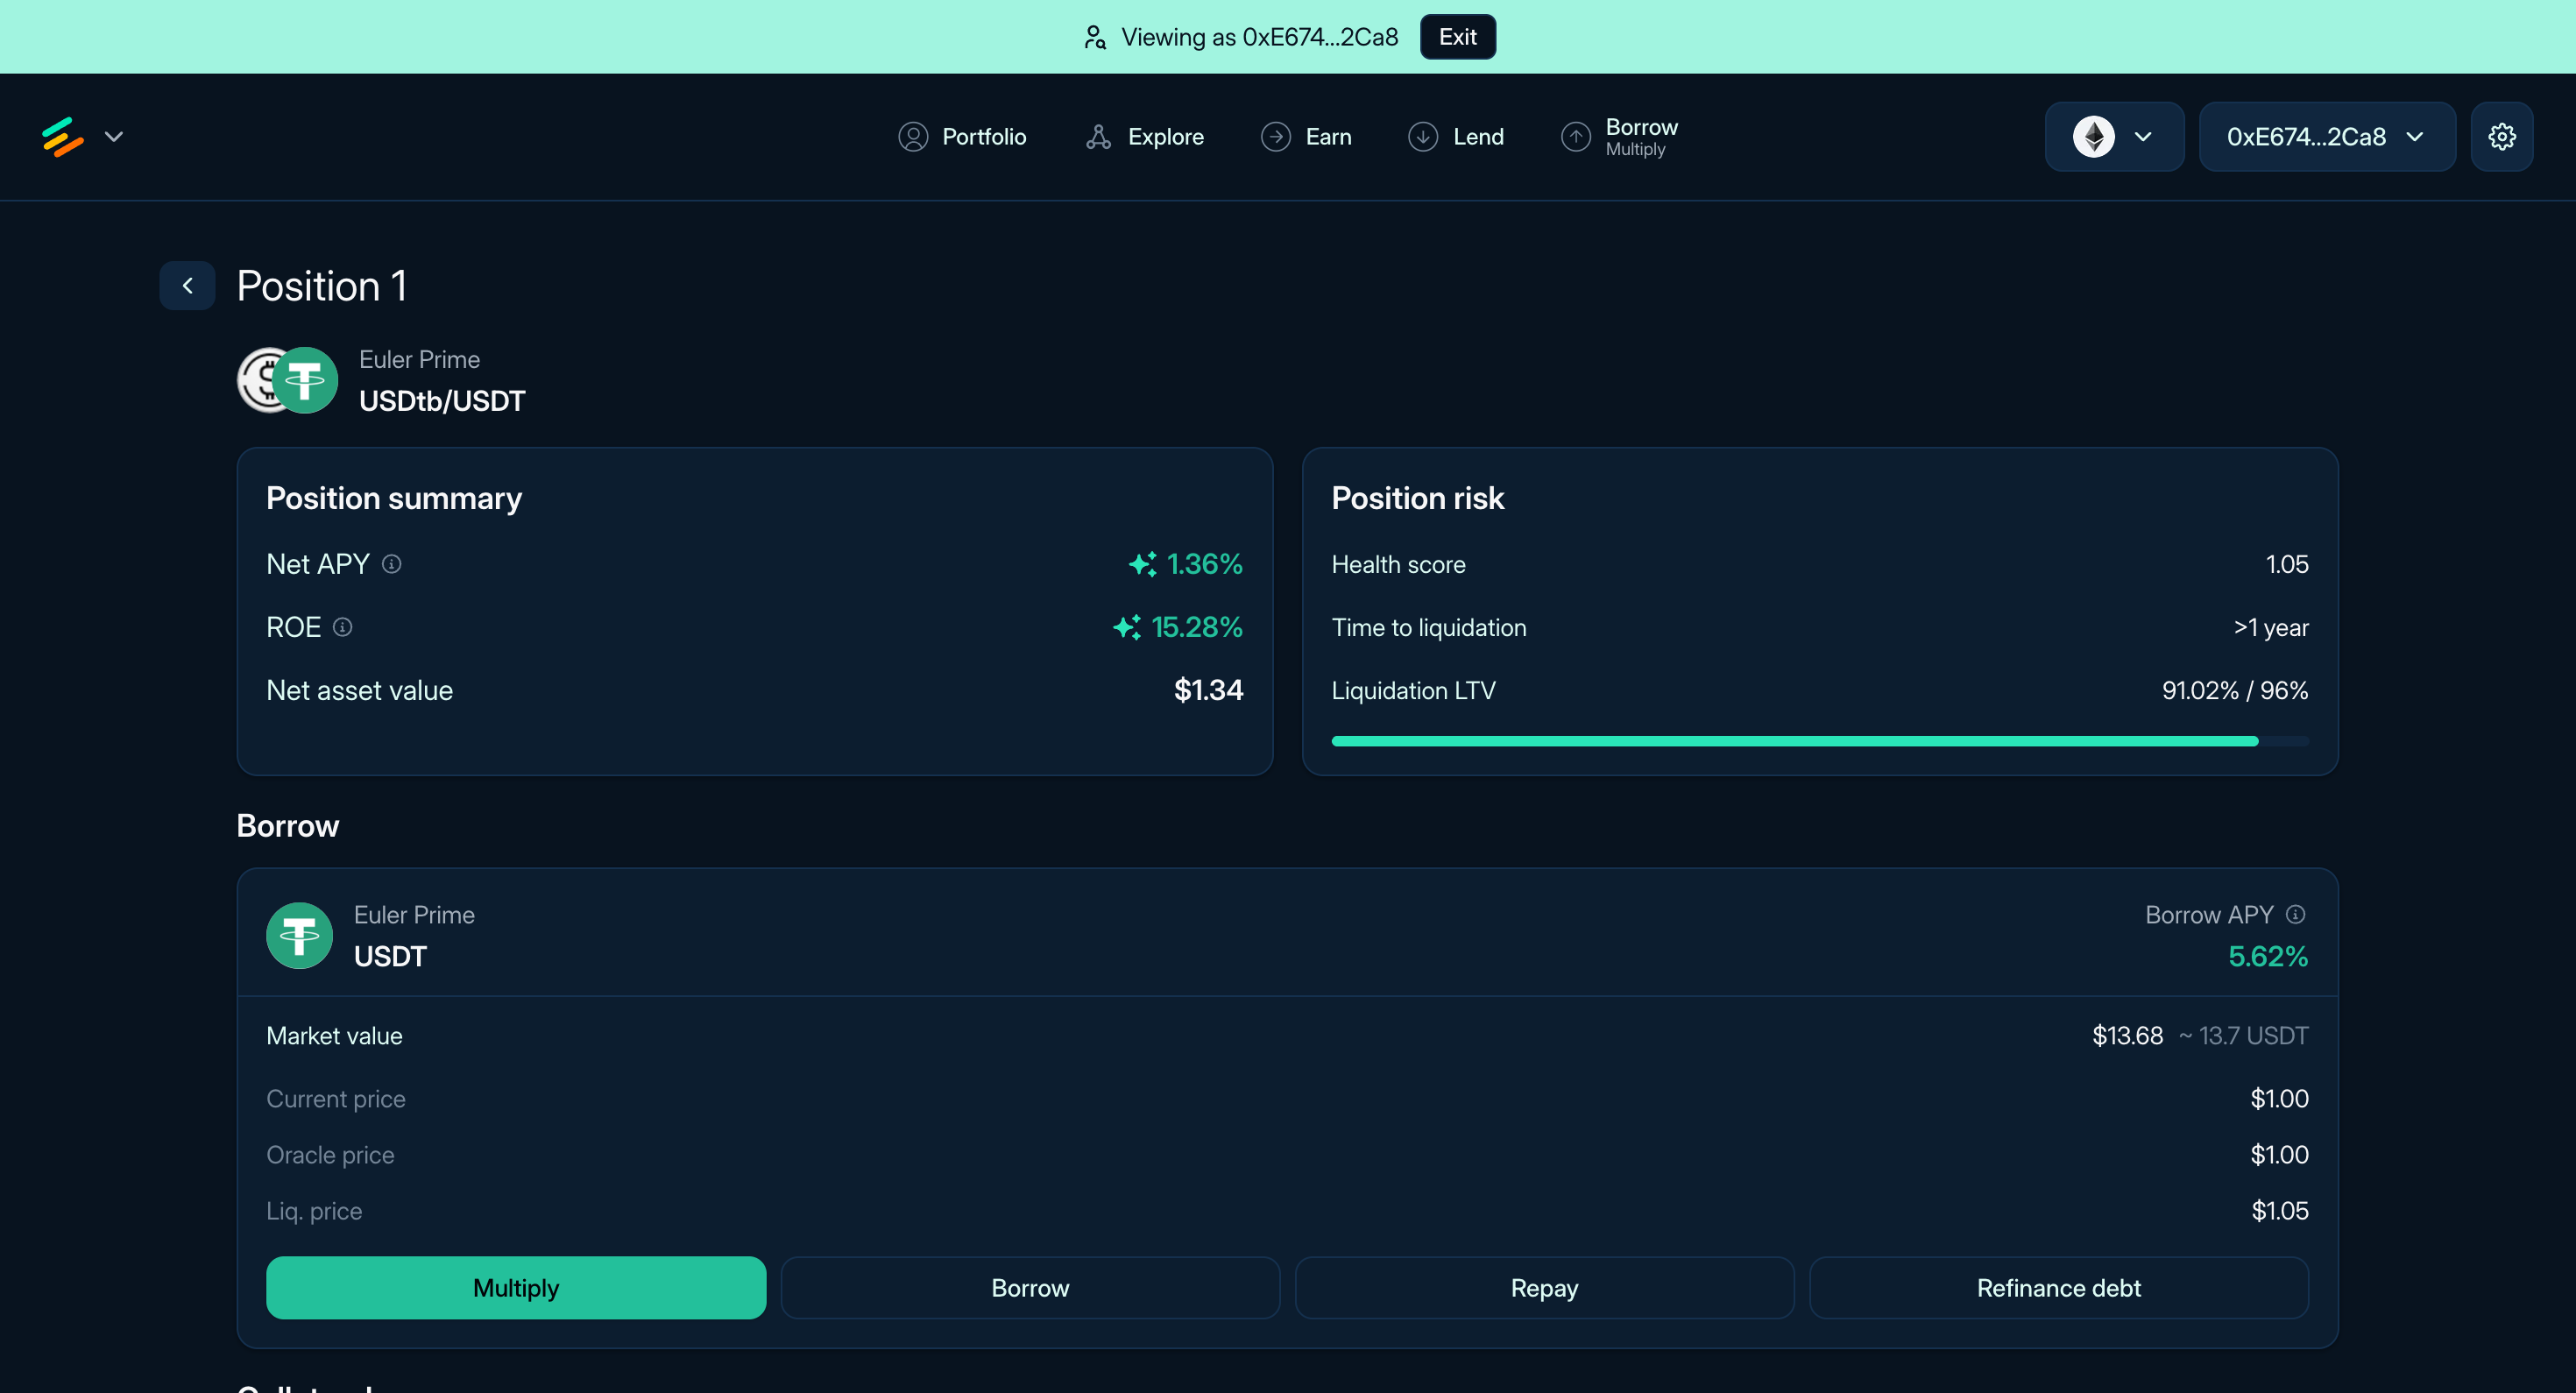Open the Earn section
2576x1393 pixels.
tap(1306, 137)
